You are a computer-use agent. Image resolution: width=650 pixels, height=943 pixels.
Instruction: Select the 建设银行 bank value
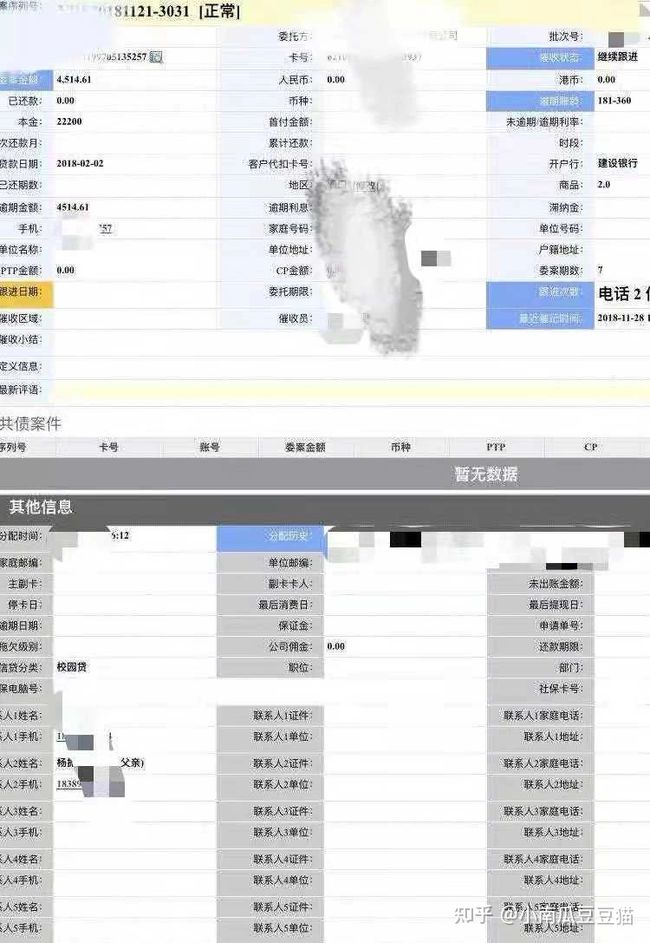[618, 164]
